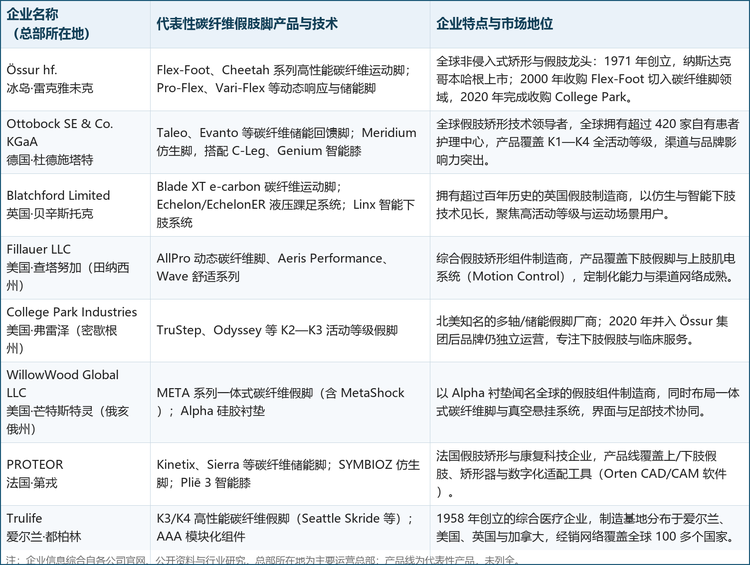Click the description mentioning Orten CAD/CAM 软件
Viewport: 750px width, 565px height.
coord(589,474)
